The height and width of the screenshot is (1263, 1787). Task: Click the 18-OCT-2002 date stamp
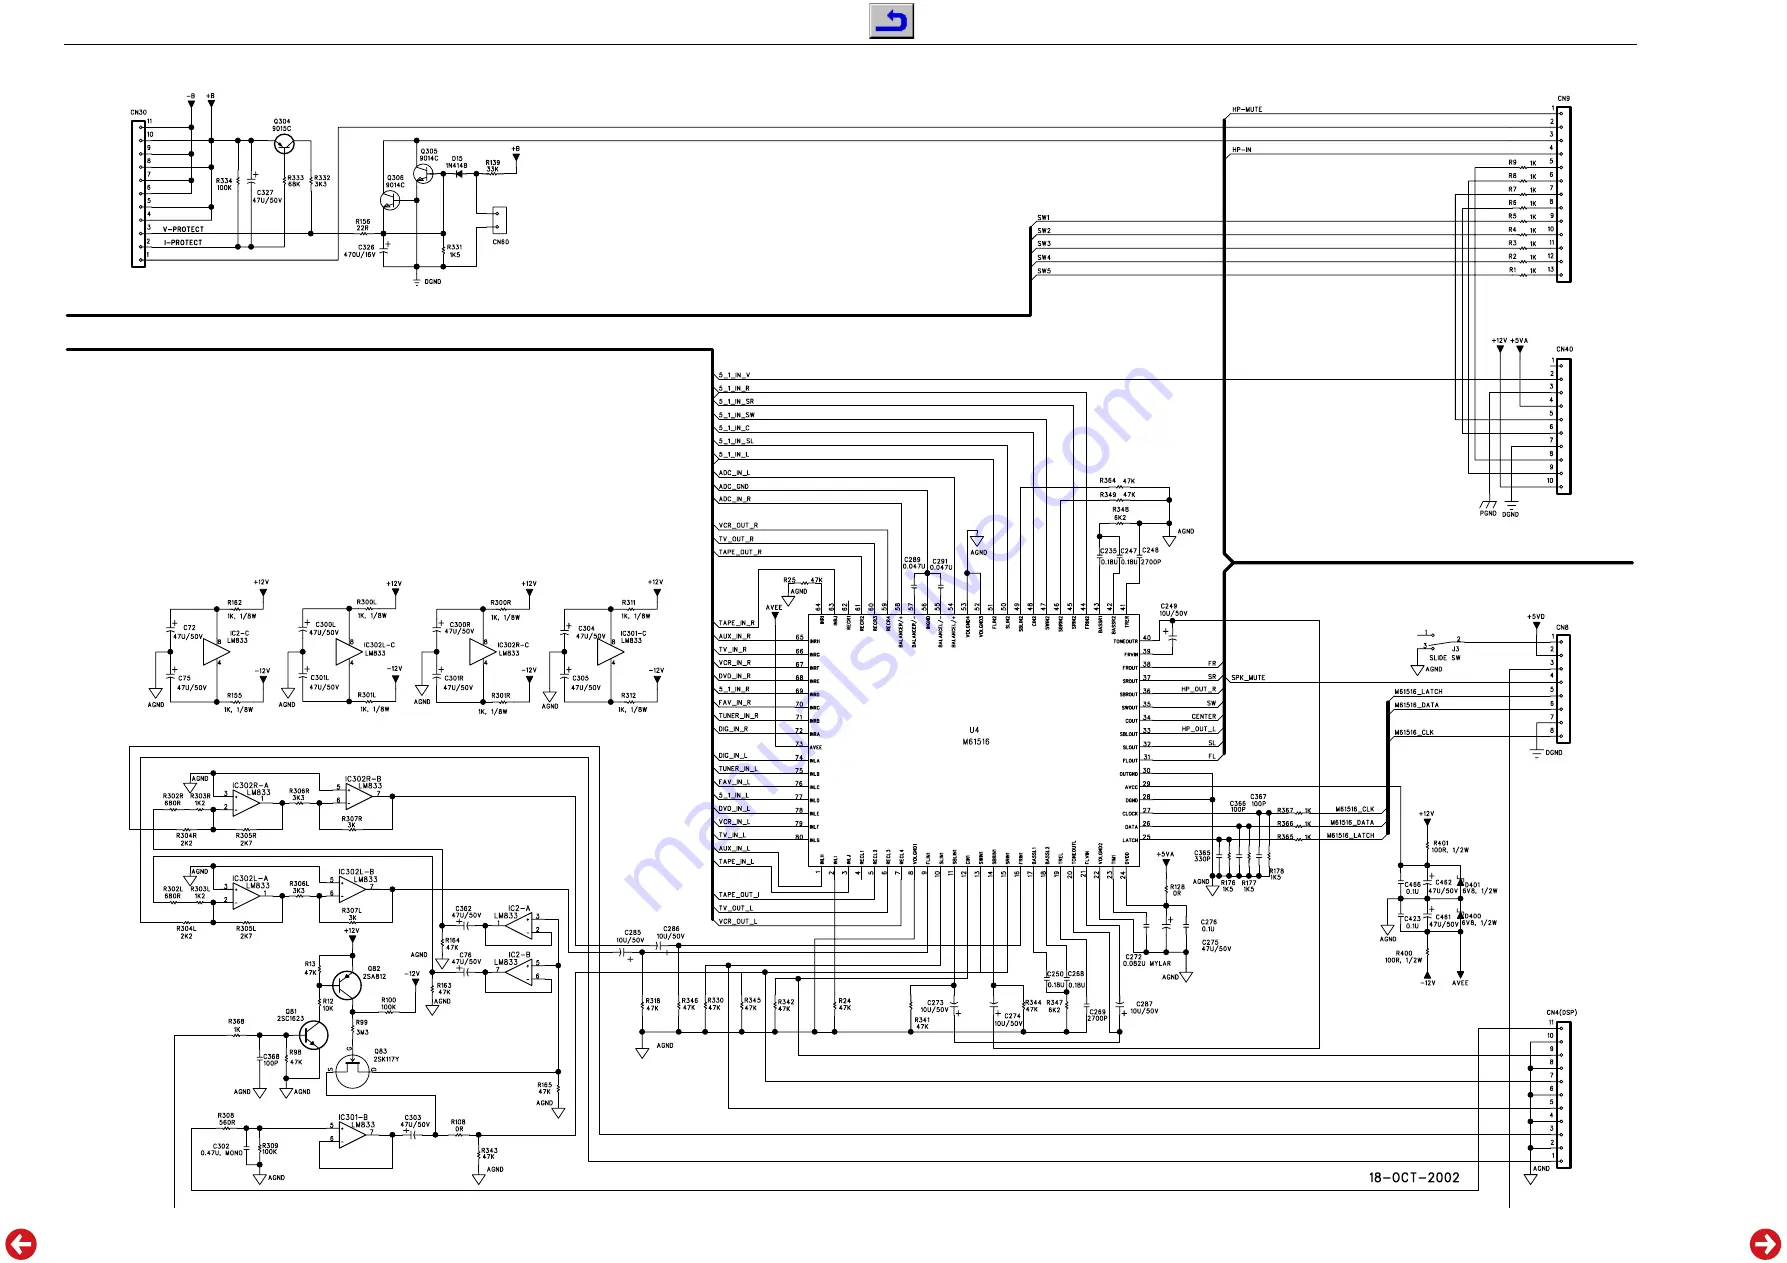coord(1414,1177)
